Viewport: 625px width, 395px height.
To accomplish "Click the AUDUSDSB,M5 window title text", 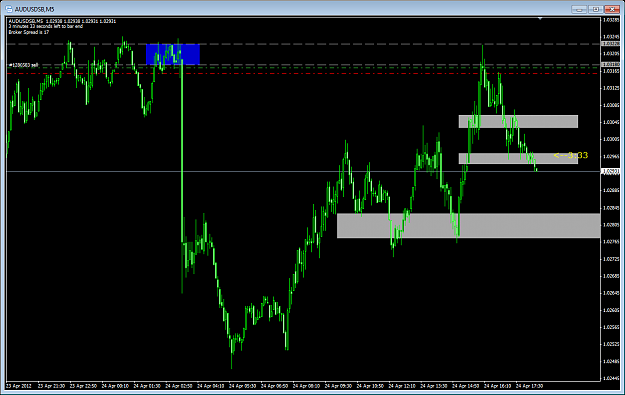I will pos(34,9).
